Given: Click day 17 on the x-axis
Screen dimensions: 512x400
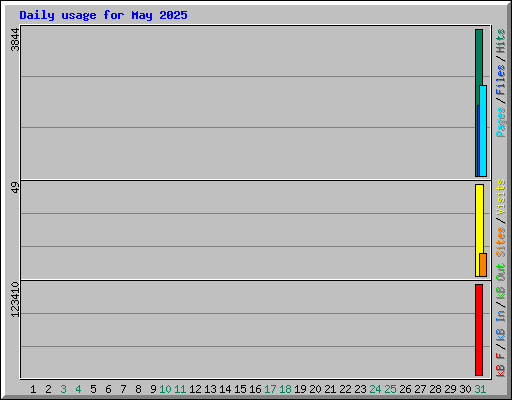Looking at the screenshot, I should click(270, 389).
